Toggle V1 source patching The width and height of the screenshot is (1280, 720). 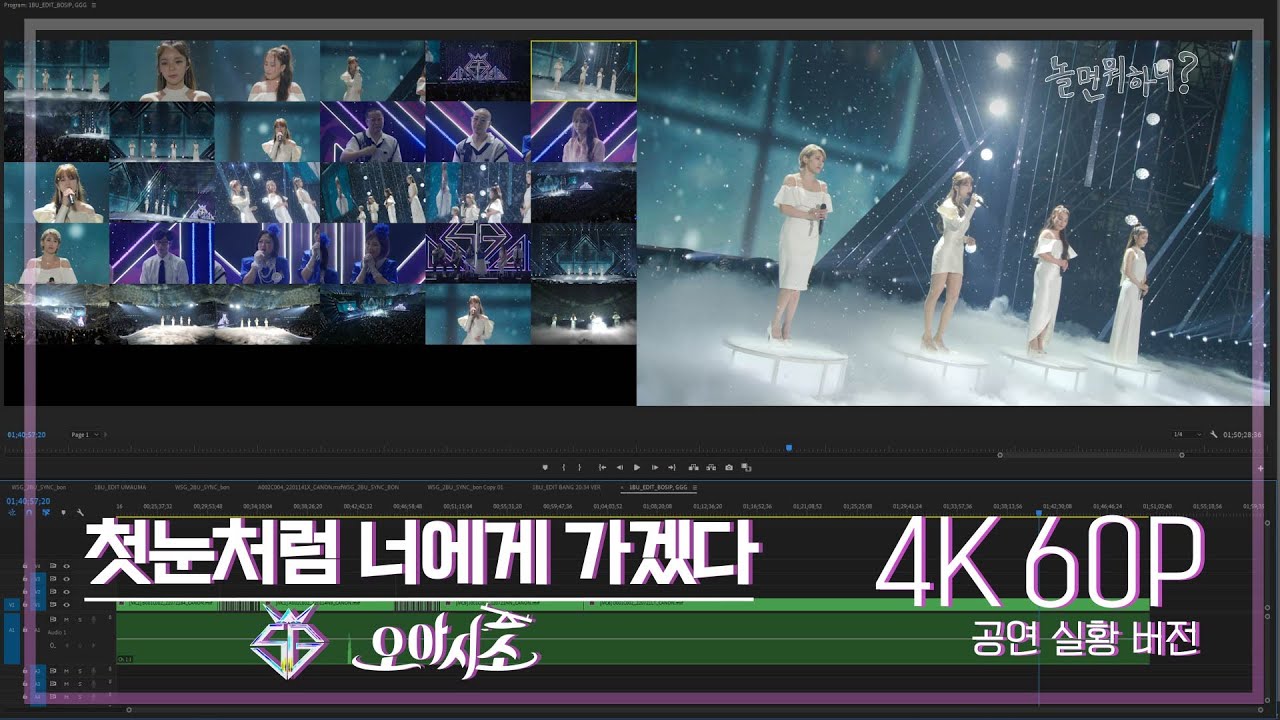[12, 605]
